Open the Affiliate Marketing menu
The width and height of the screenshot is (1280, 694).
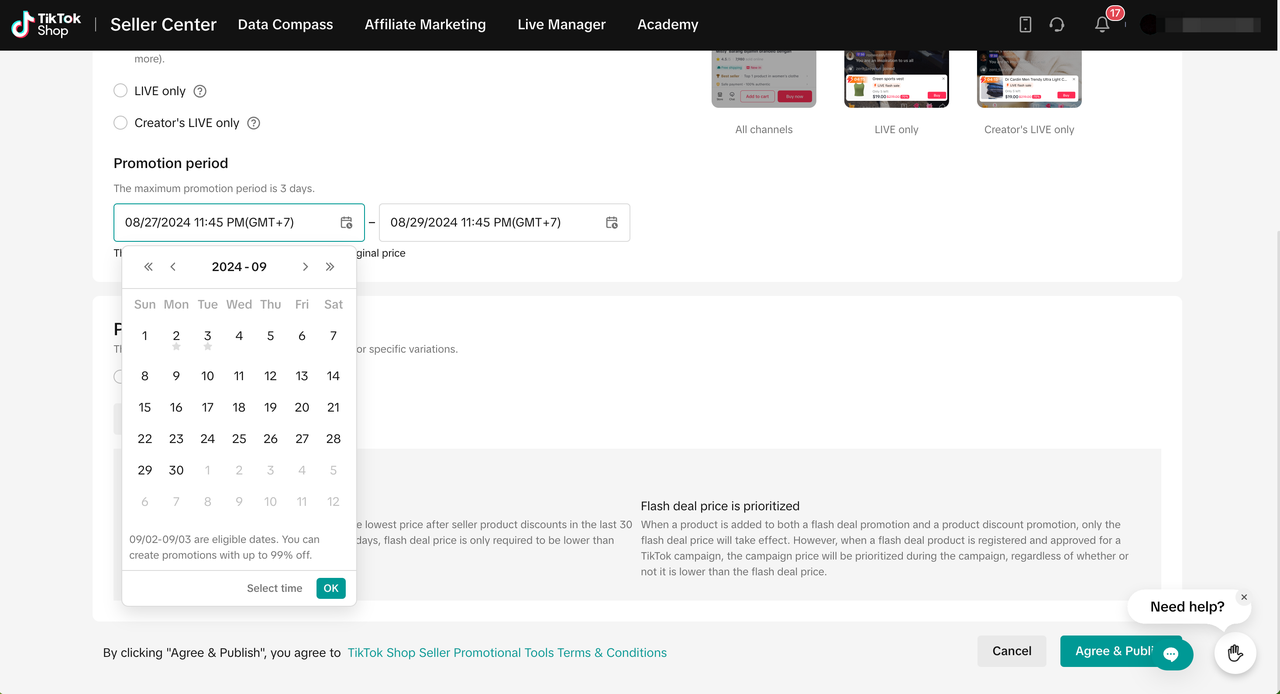[425, 25]
